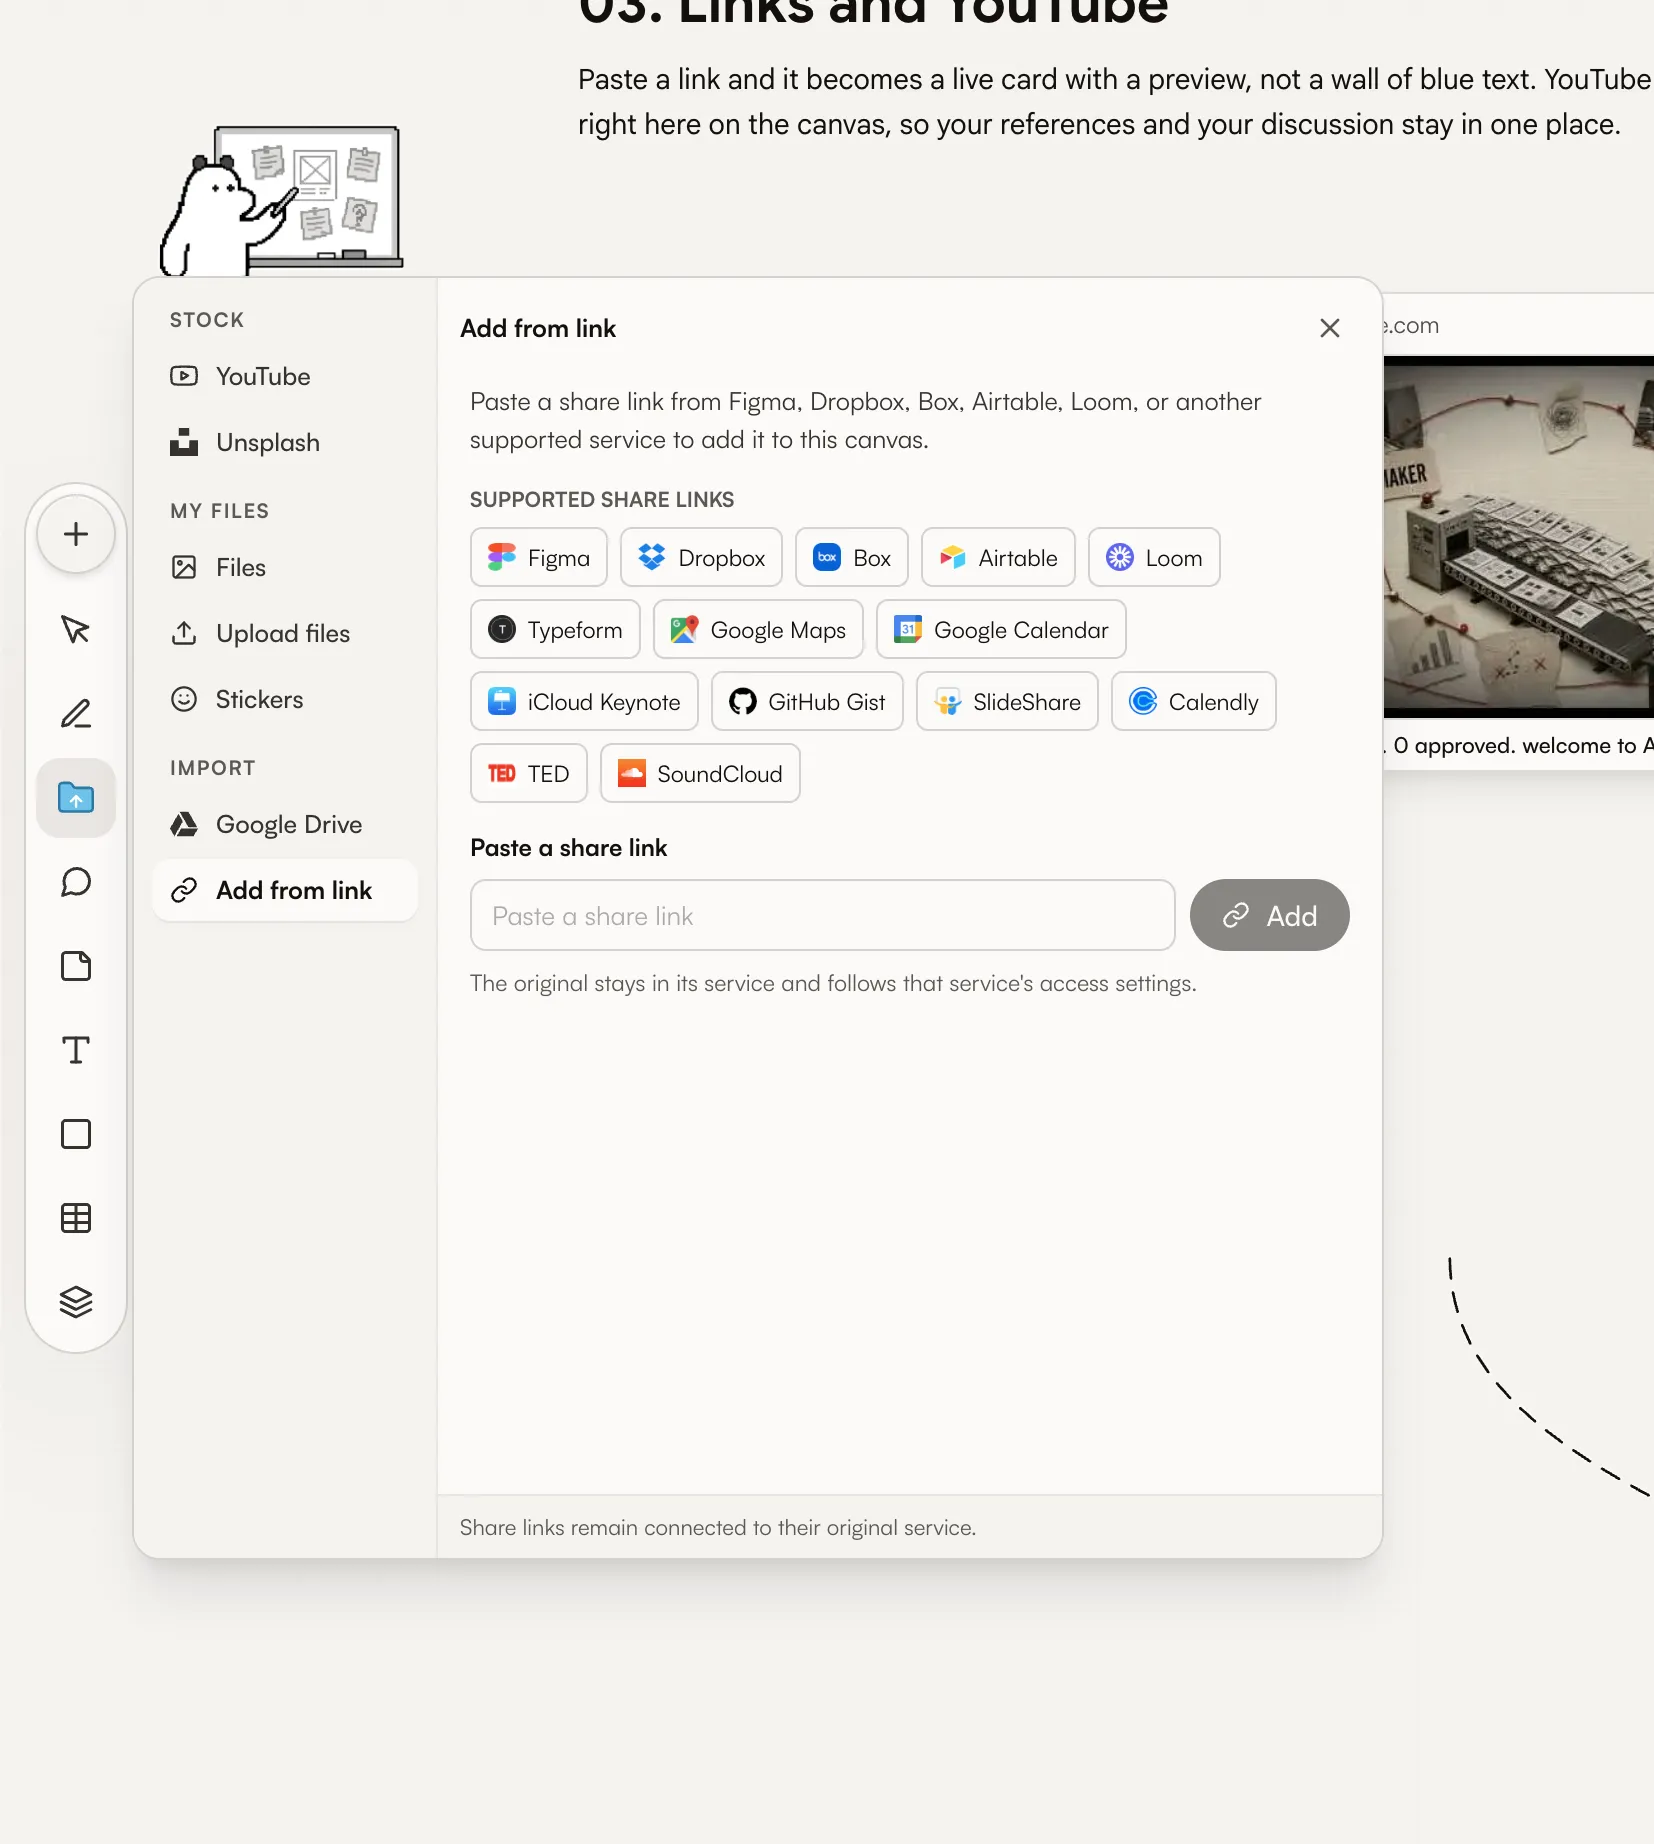The image size is (1654, 1844).
Task: Open the Stickers section
Action: click(x=285, y=699)
